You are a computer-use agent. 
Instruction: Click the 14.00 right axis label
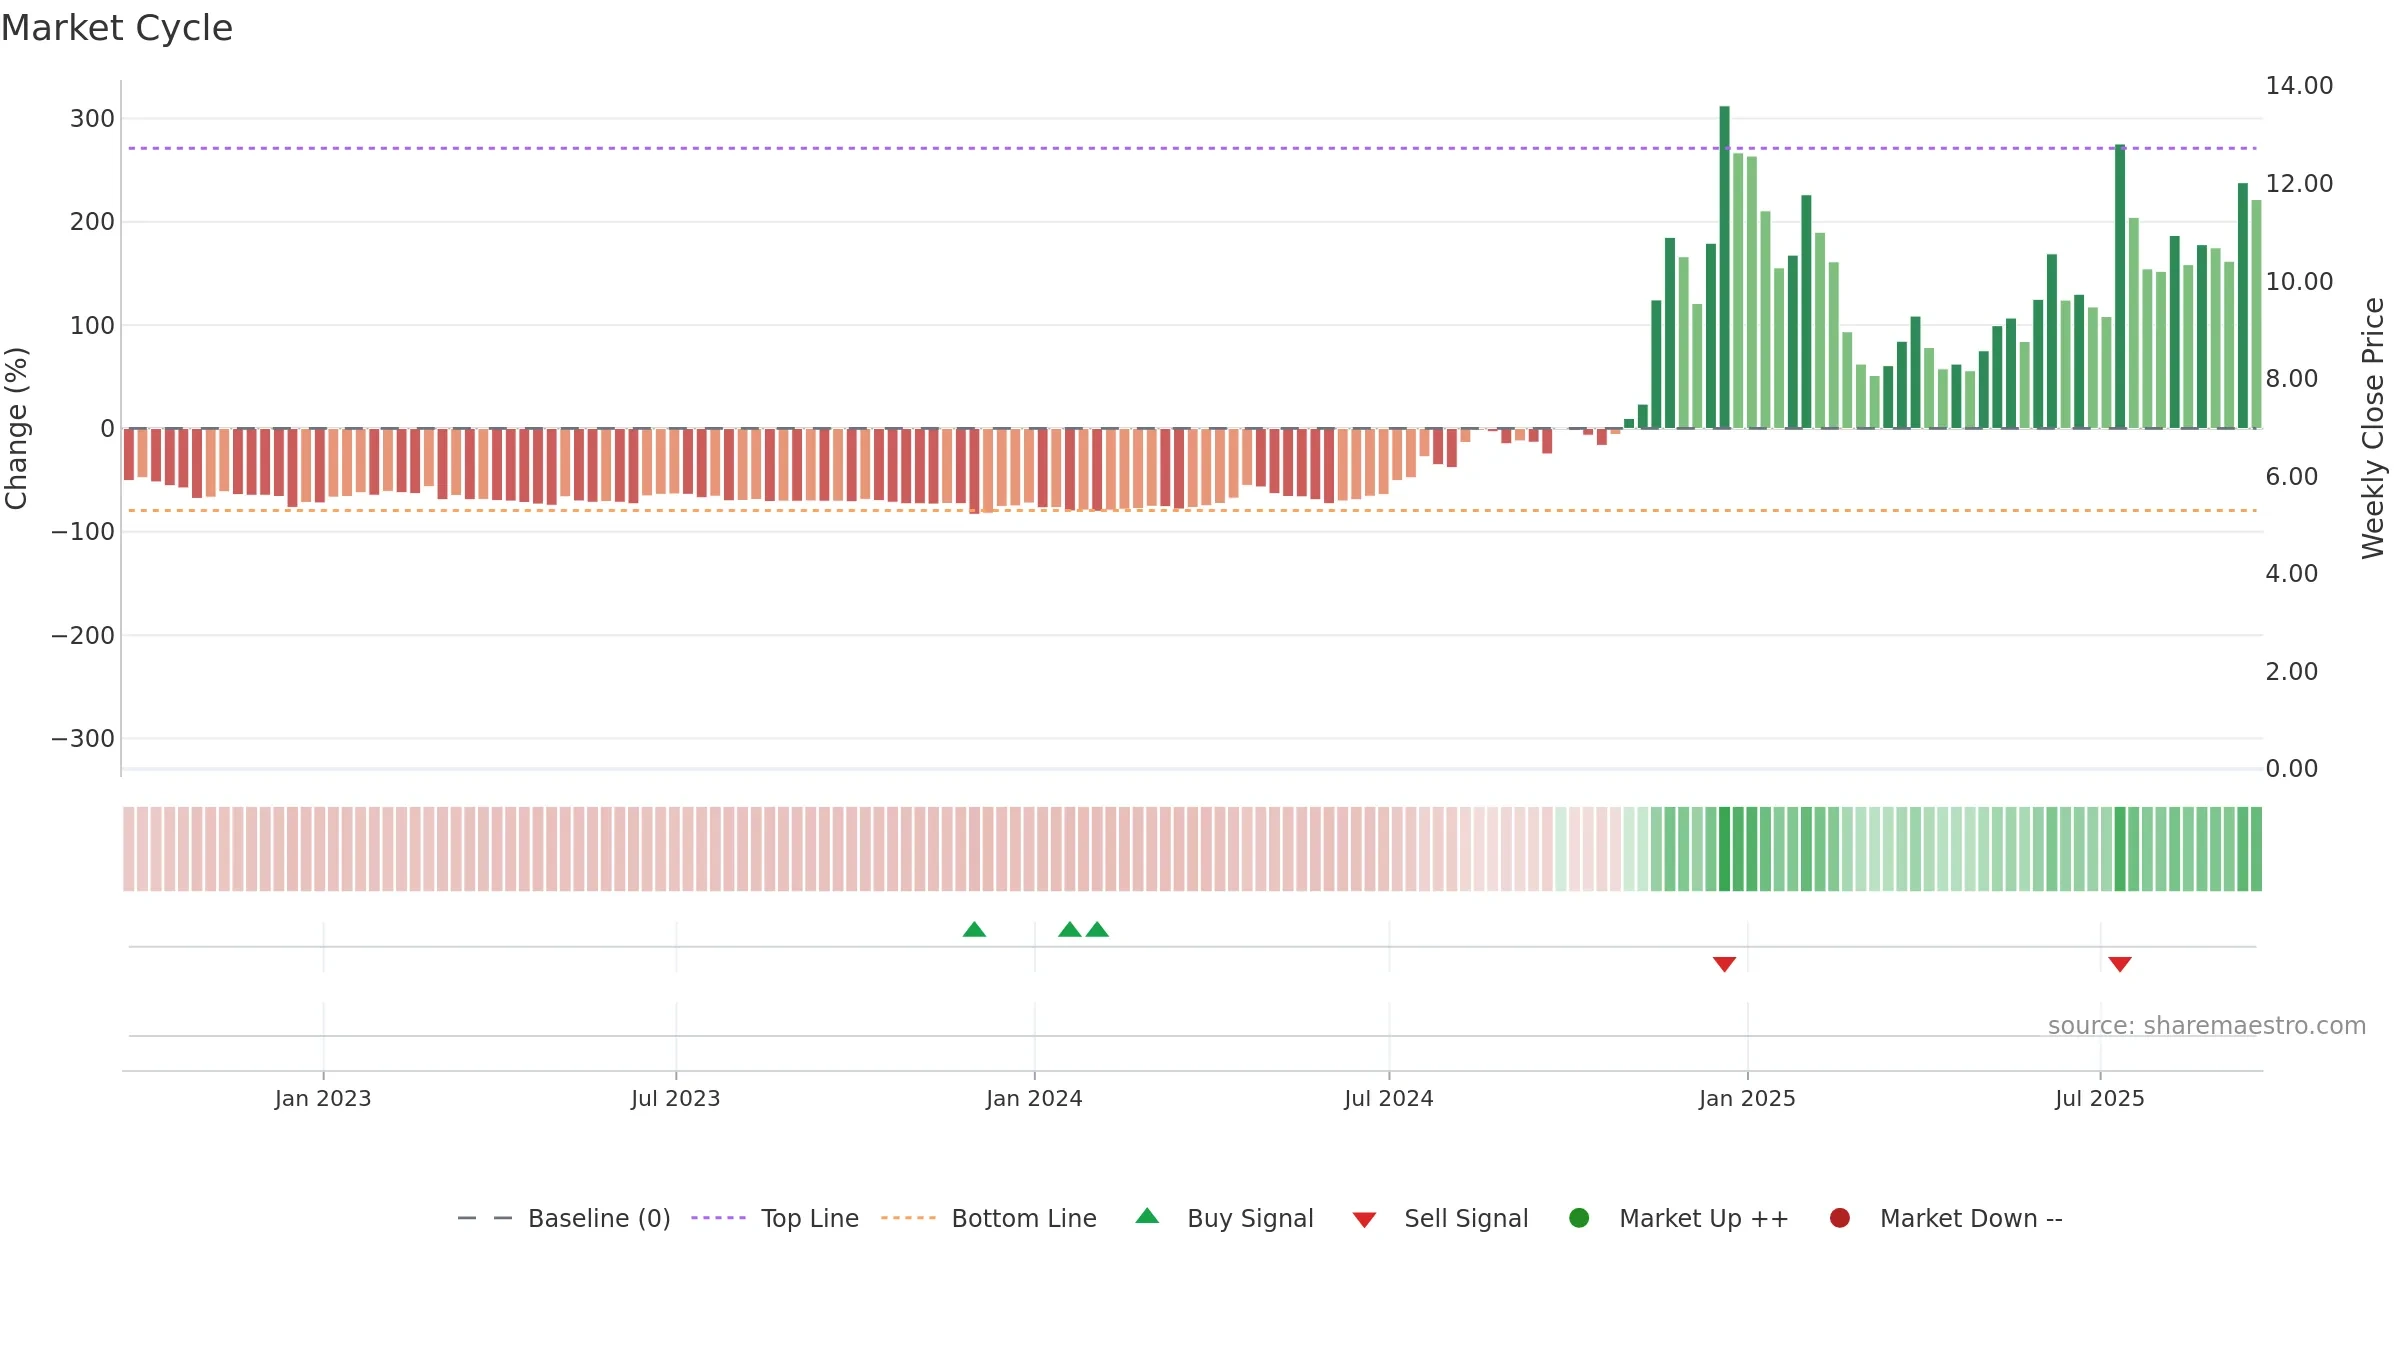[x=2299, y=86]
